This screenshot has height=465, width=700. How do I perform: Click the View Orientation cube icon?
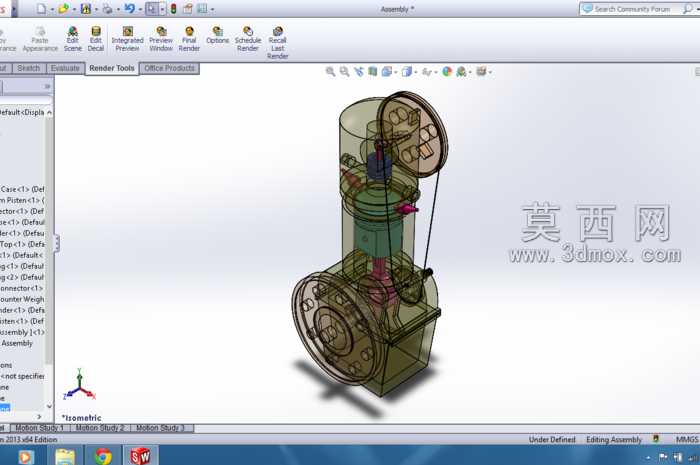[387, 71]
